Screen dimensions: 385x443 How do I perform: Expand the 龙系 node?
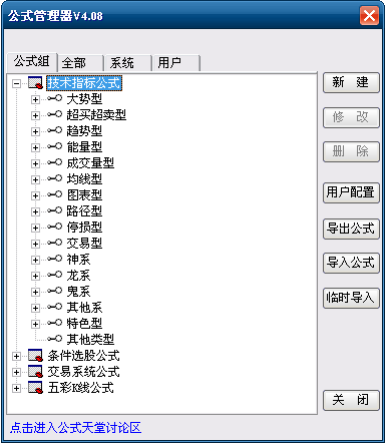pyautogui.click(x=35, y=276)
